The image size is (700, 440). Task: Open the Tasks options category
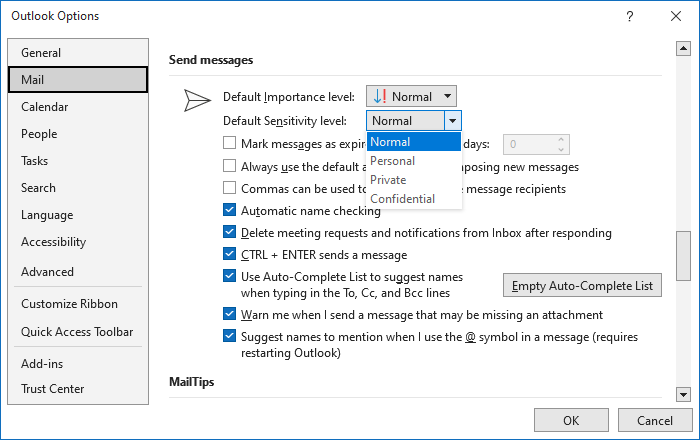point(78,161)
